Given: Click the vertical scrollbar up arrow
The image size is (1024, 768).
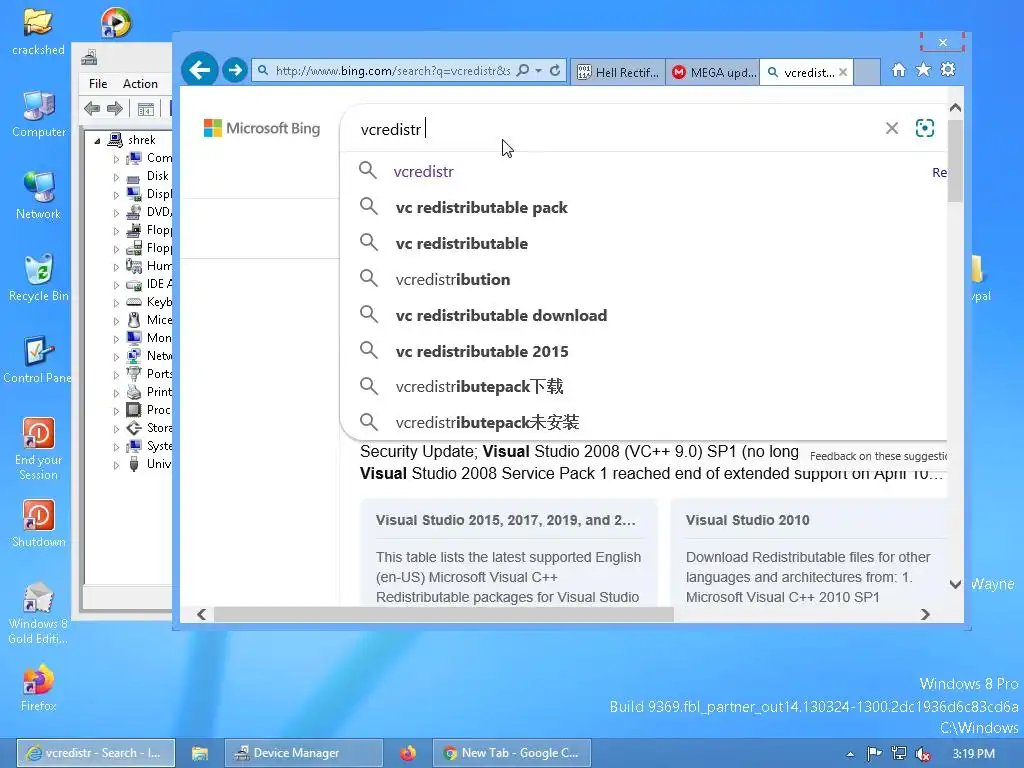Looking at the screenshot, I should pyautogui.click(x=955, y=108).
